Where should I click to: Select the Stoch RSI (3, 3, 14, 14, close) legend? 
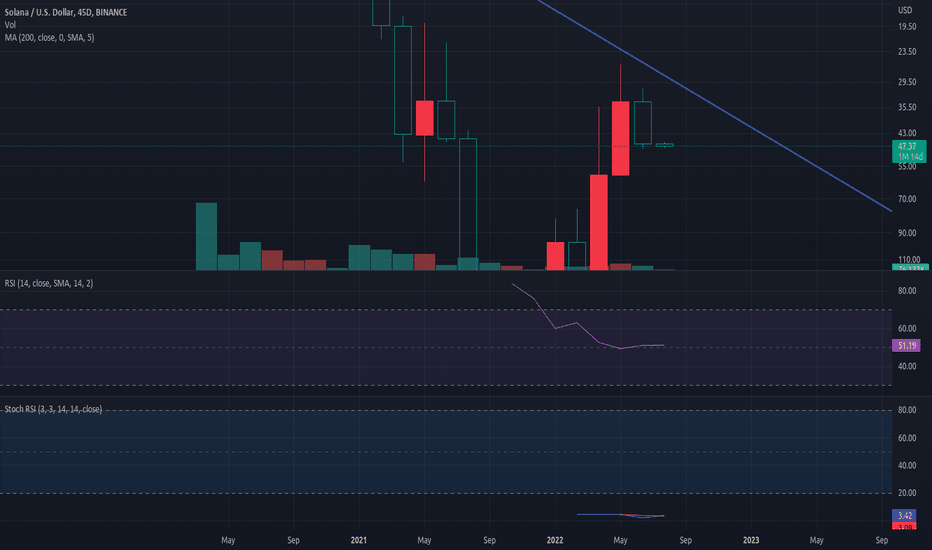point(53,409)
